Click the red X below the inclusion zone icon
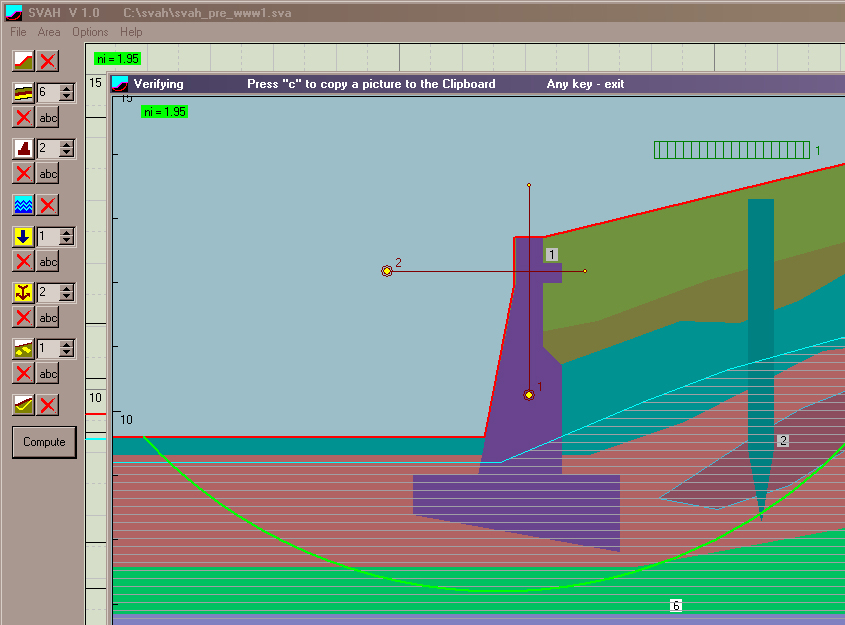Image resolution: width=845 pixels, height=625 pixels. (x=23, y=373)
